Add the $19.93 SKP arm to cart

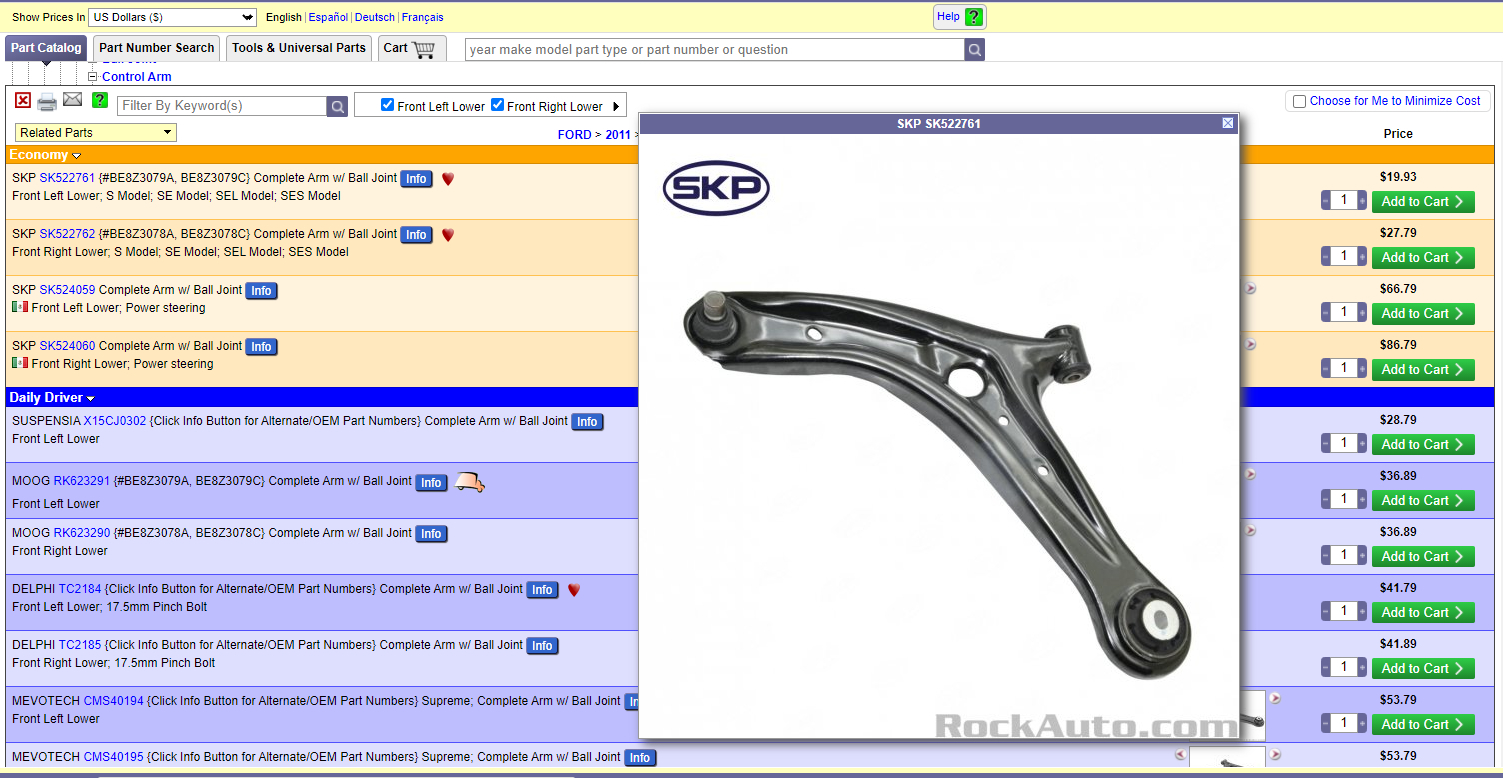(1423, 201)
